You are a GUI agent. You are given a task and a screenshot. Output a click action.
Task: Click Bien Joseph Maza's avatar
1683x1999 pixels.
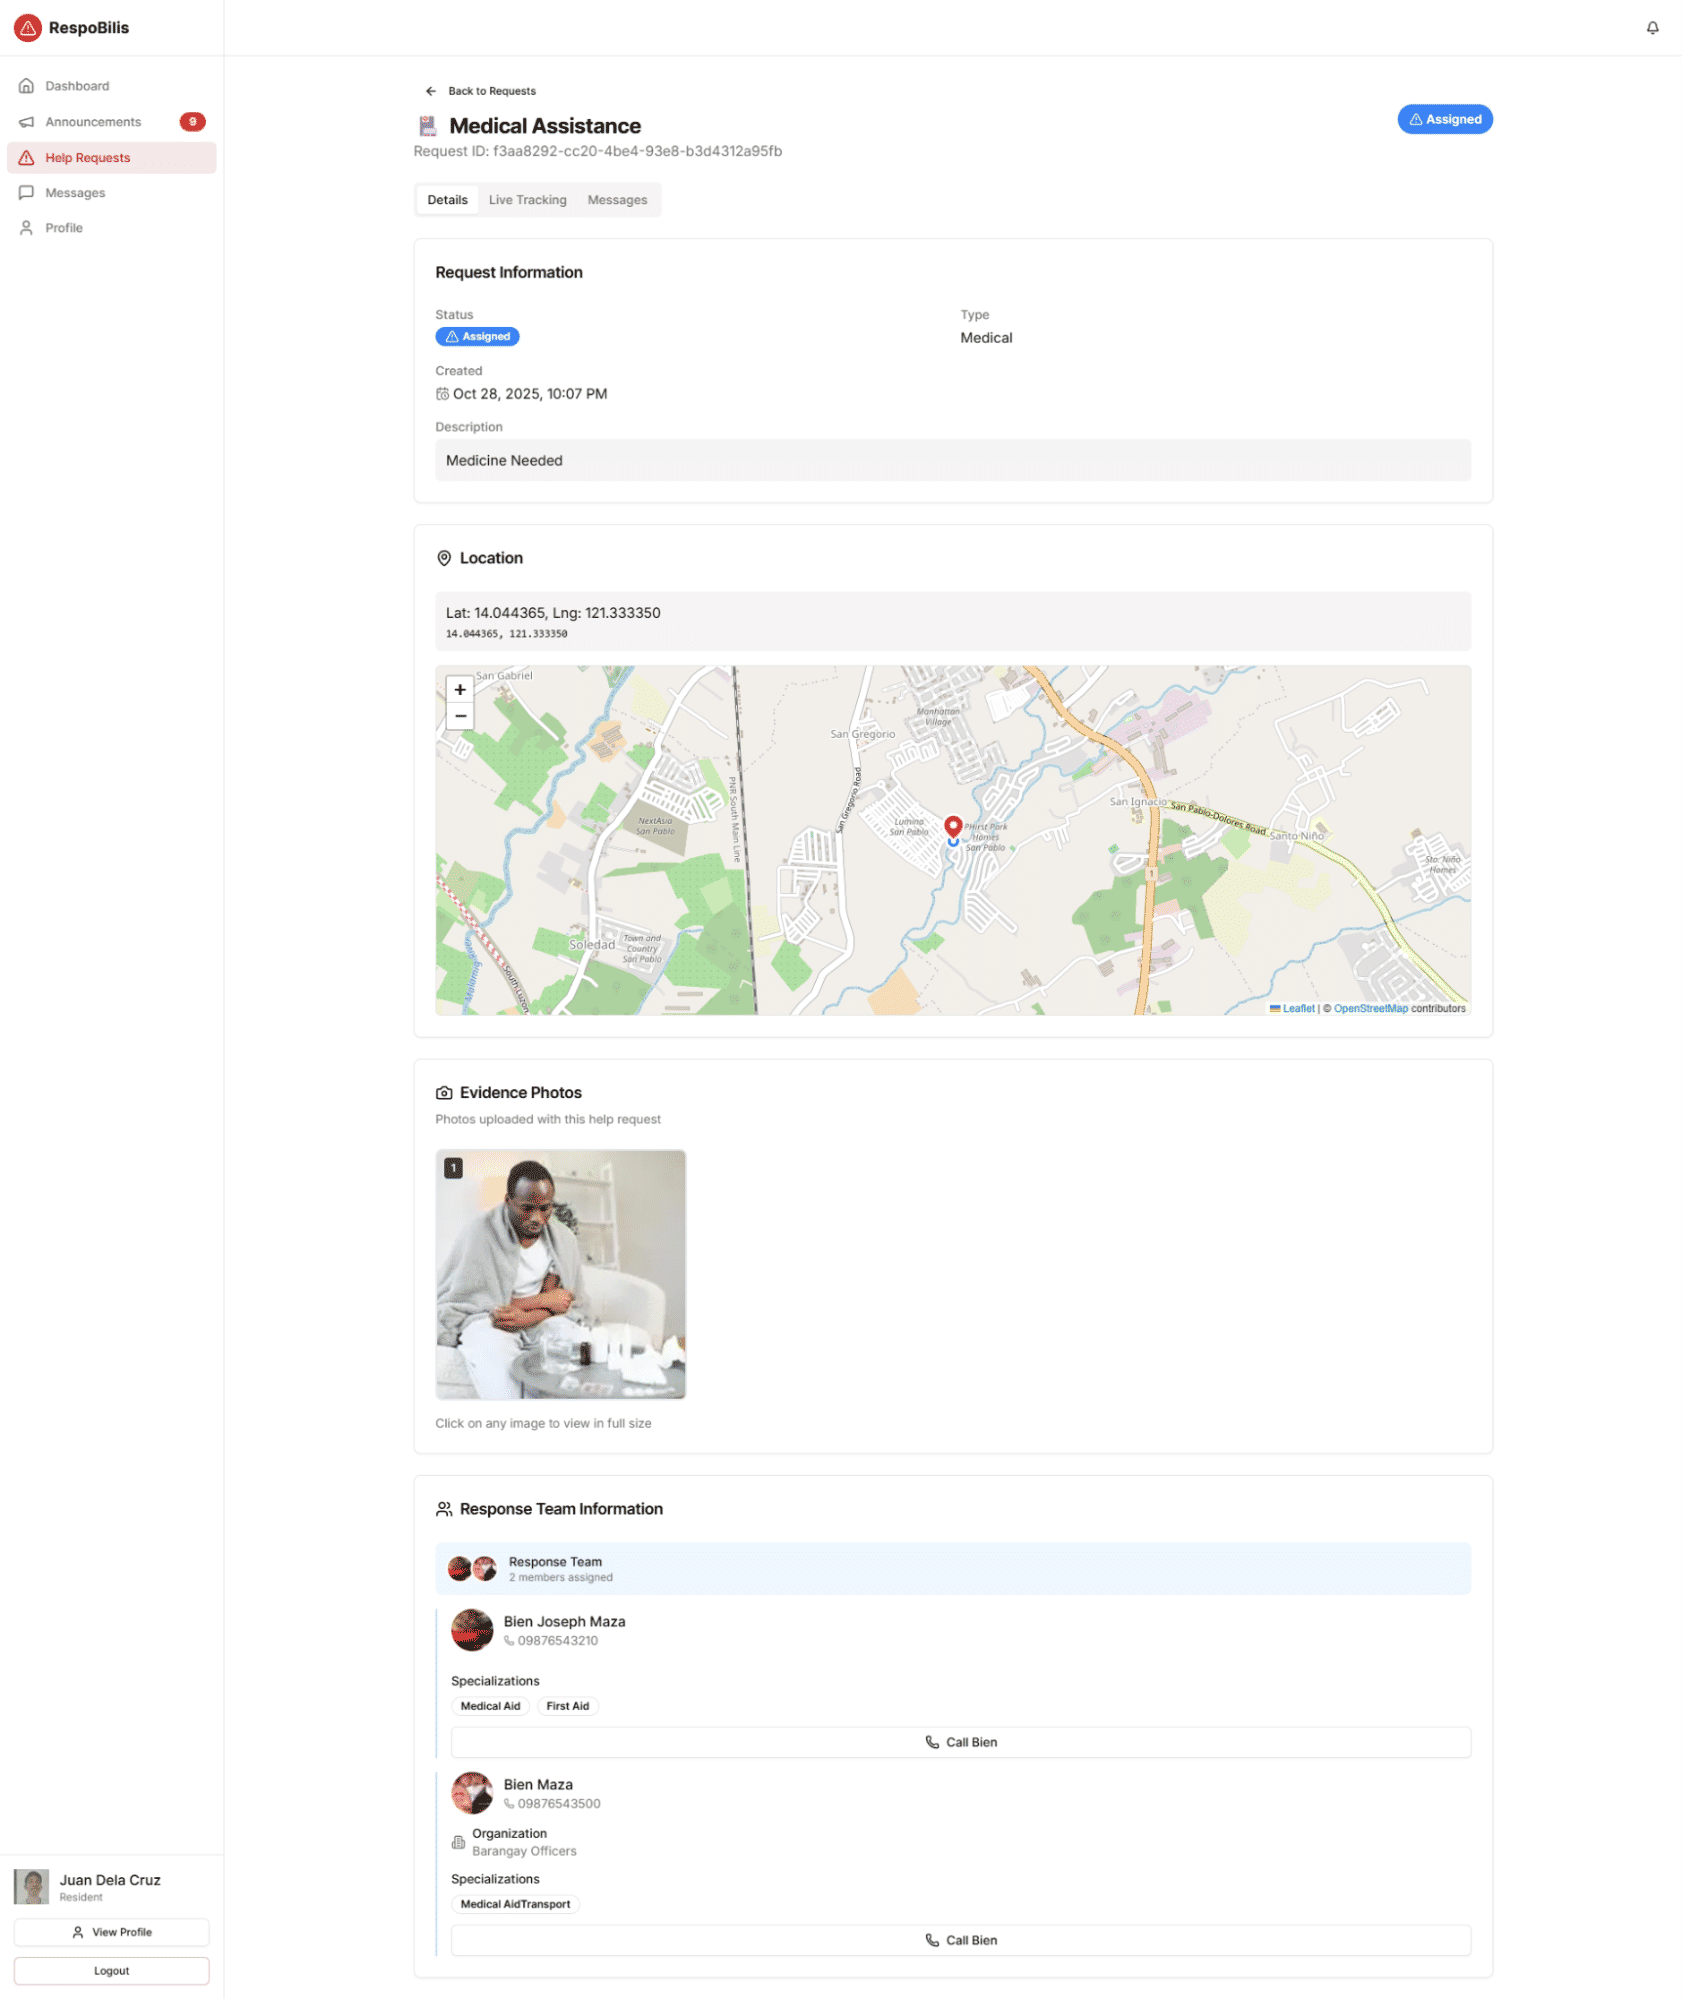472,1630
